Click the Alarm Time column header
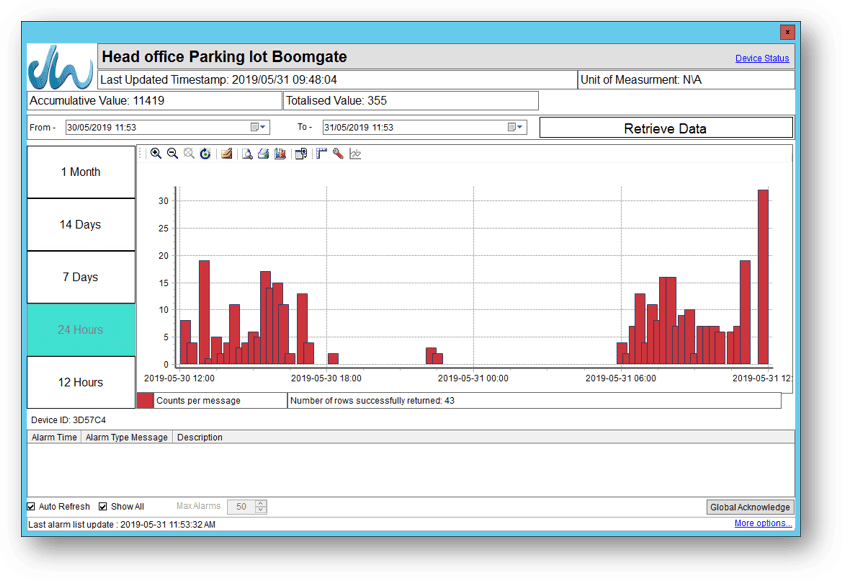843x579 pixels. (x=54, y=437)
